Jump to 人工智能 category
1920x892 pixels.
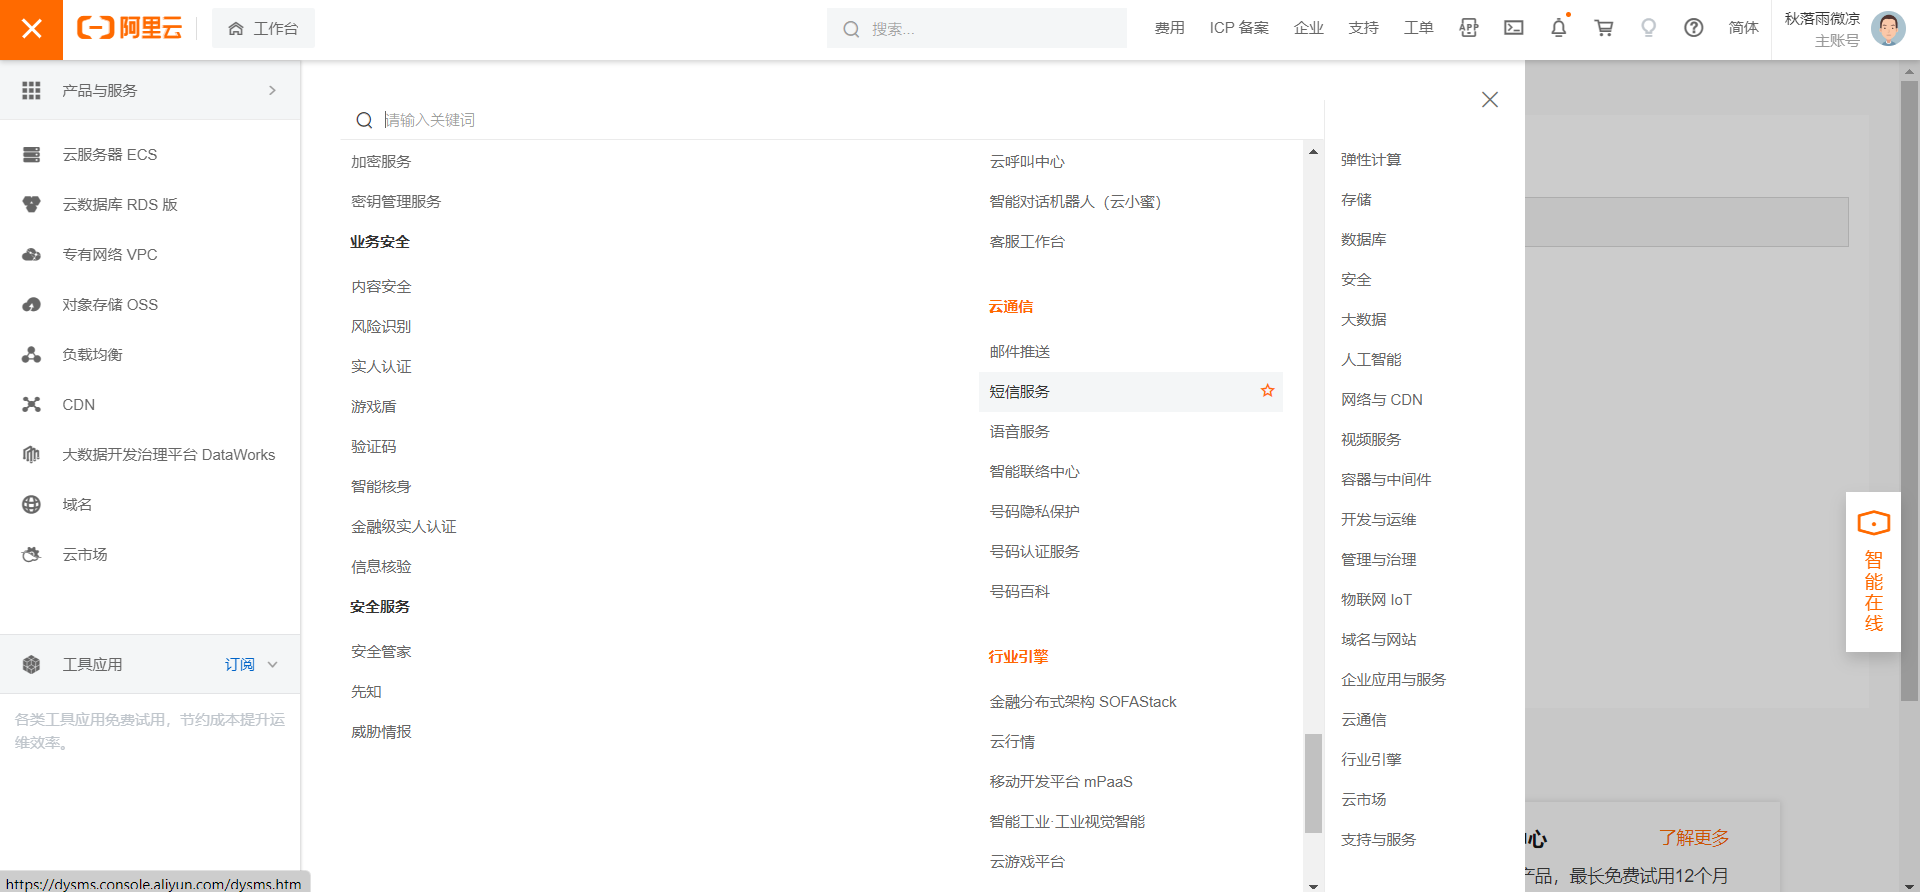[x=1371, y=360]
